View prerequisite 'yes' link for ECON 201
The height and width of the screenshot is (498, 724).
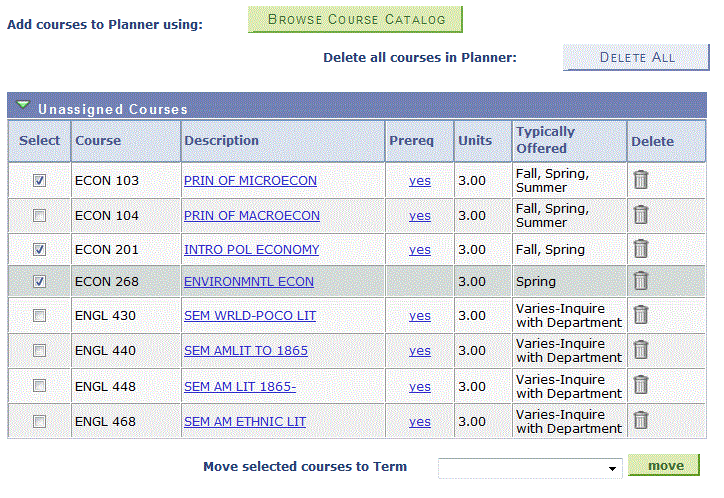420,250
